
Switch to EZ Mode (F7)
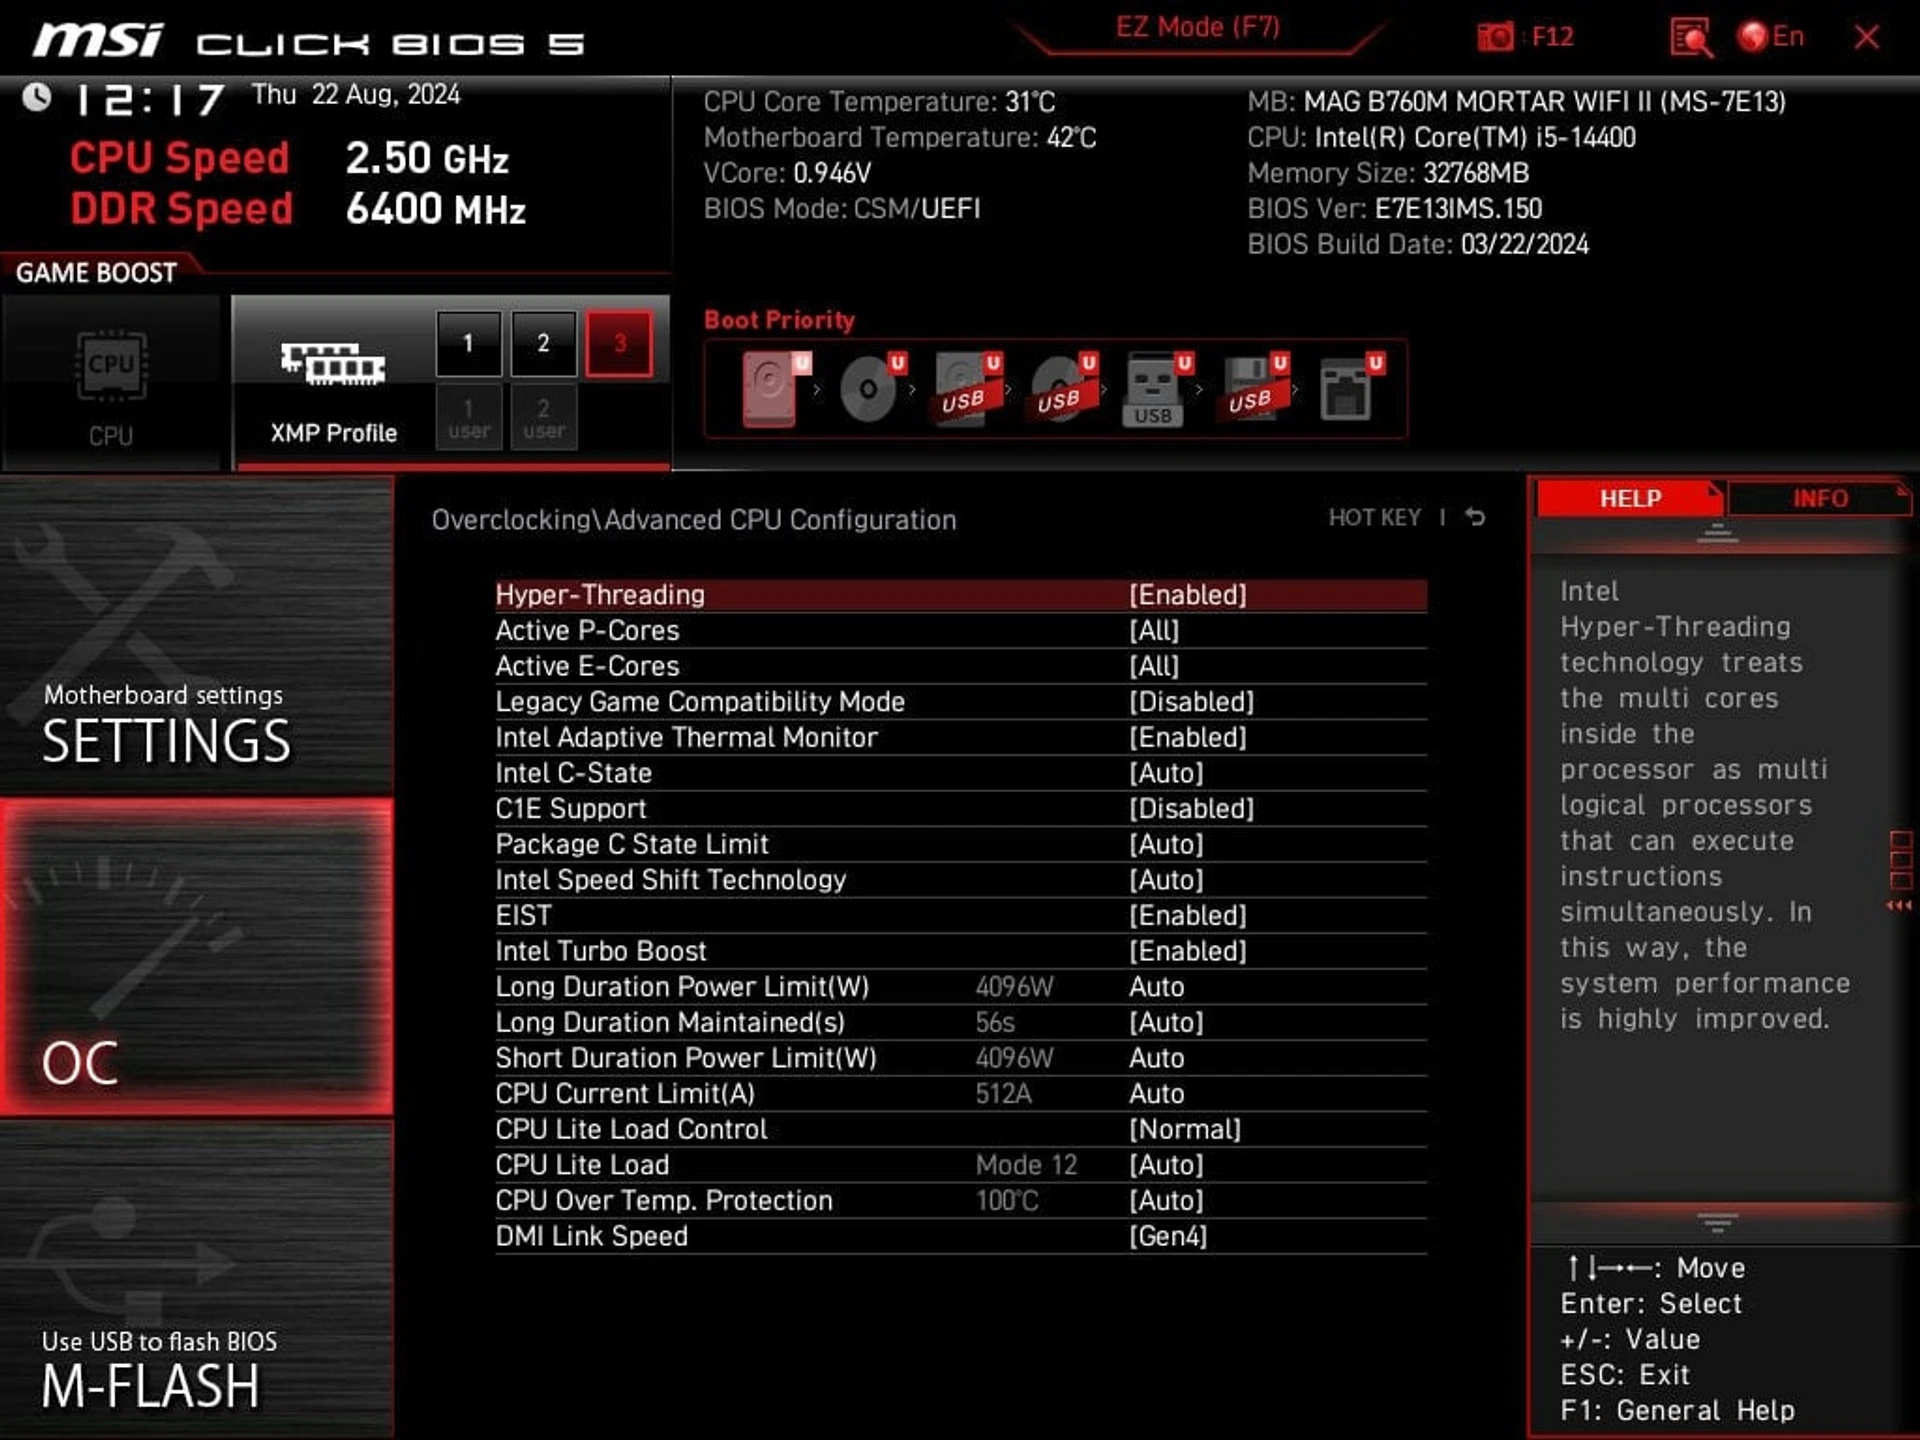1198,27
